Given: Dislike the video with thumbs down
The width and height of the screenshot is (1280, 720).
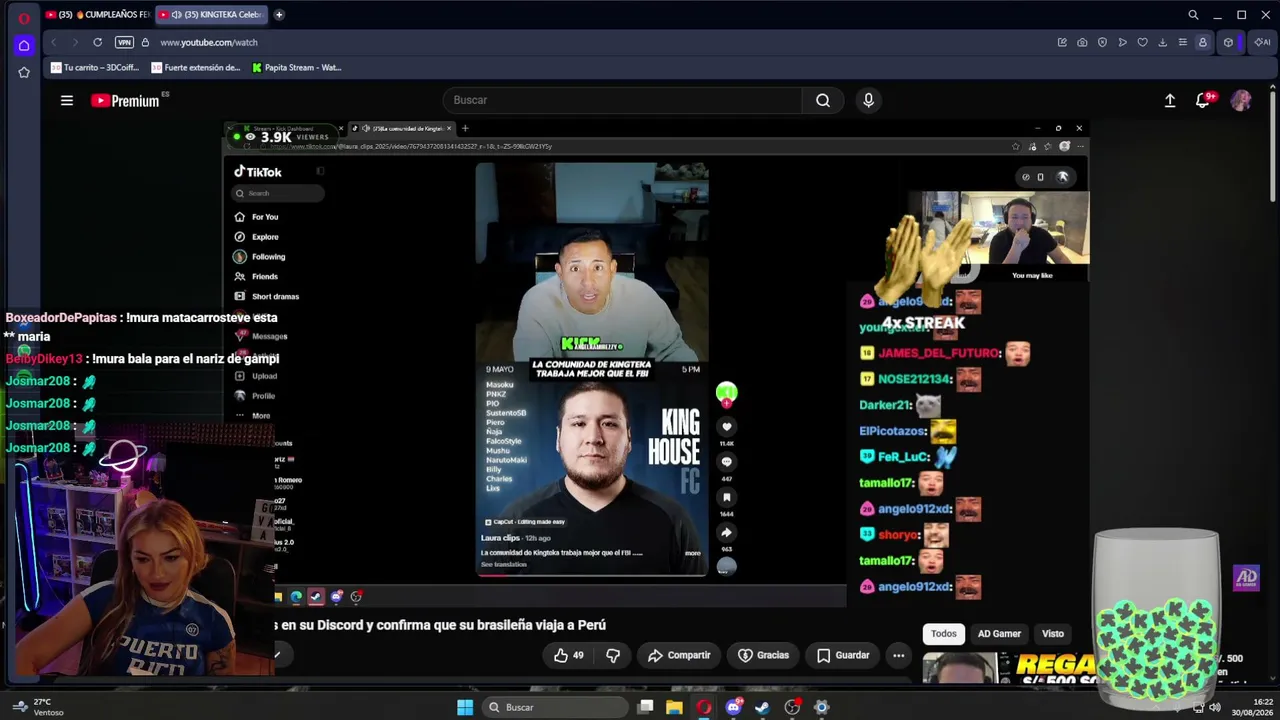Looking at the screenshot, I should coord(613,655).
